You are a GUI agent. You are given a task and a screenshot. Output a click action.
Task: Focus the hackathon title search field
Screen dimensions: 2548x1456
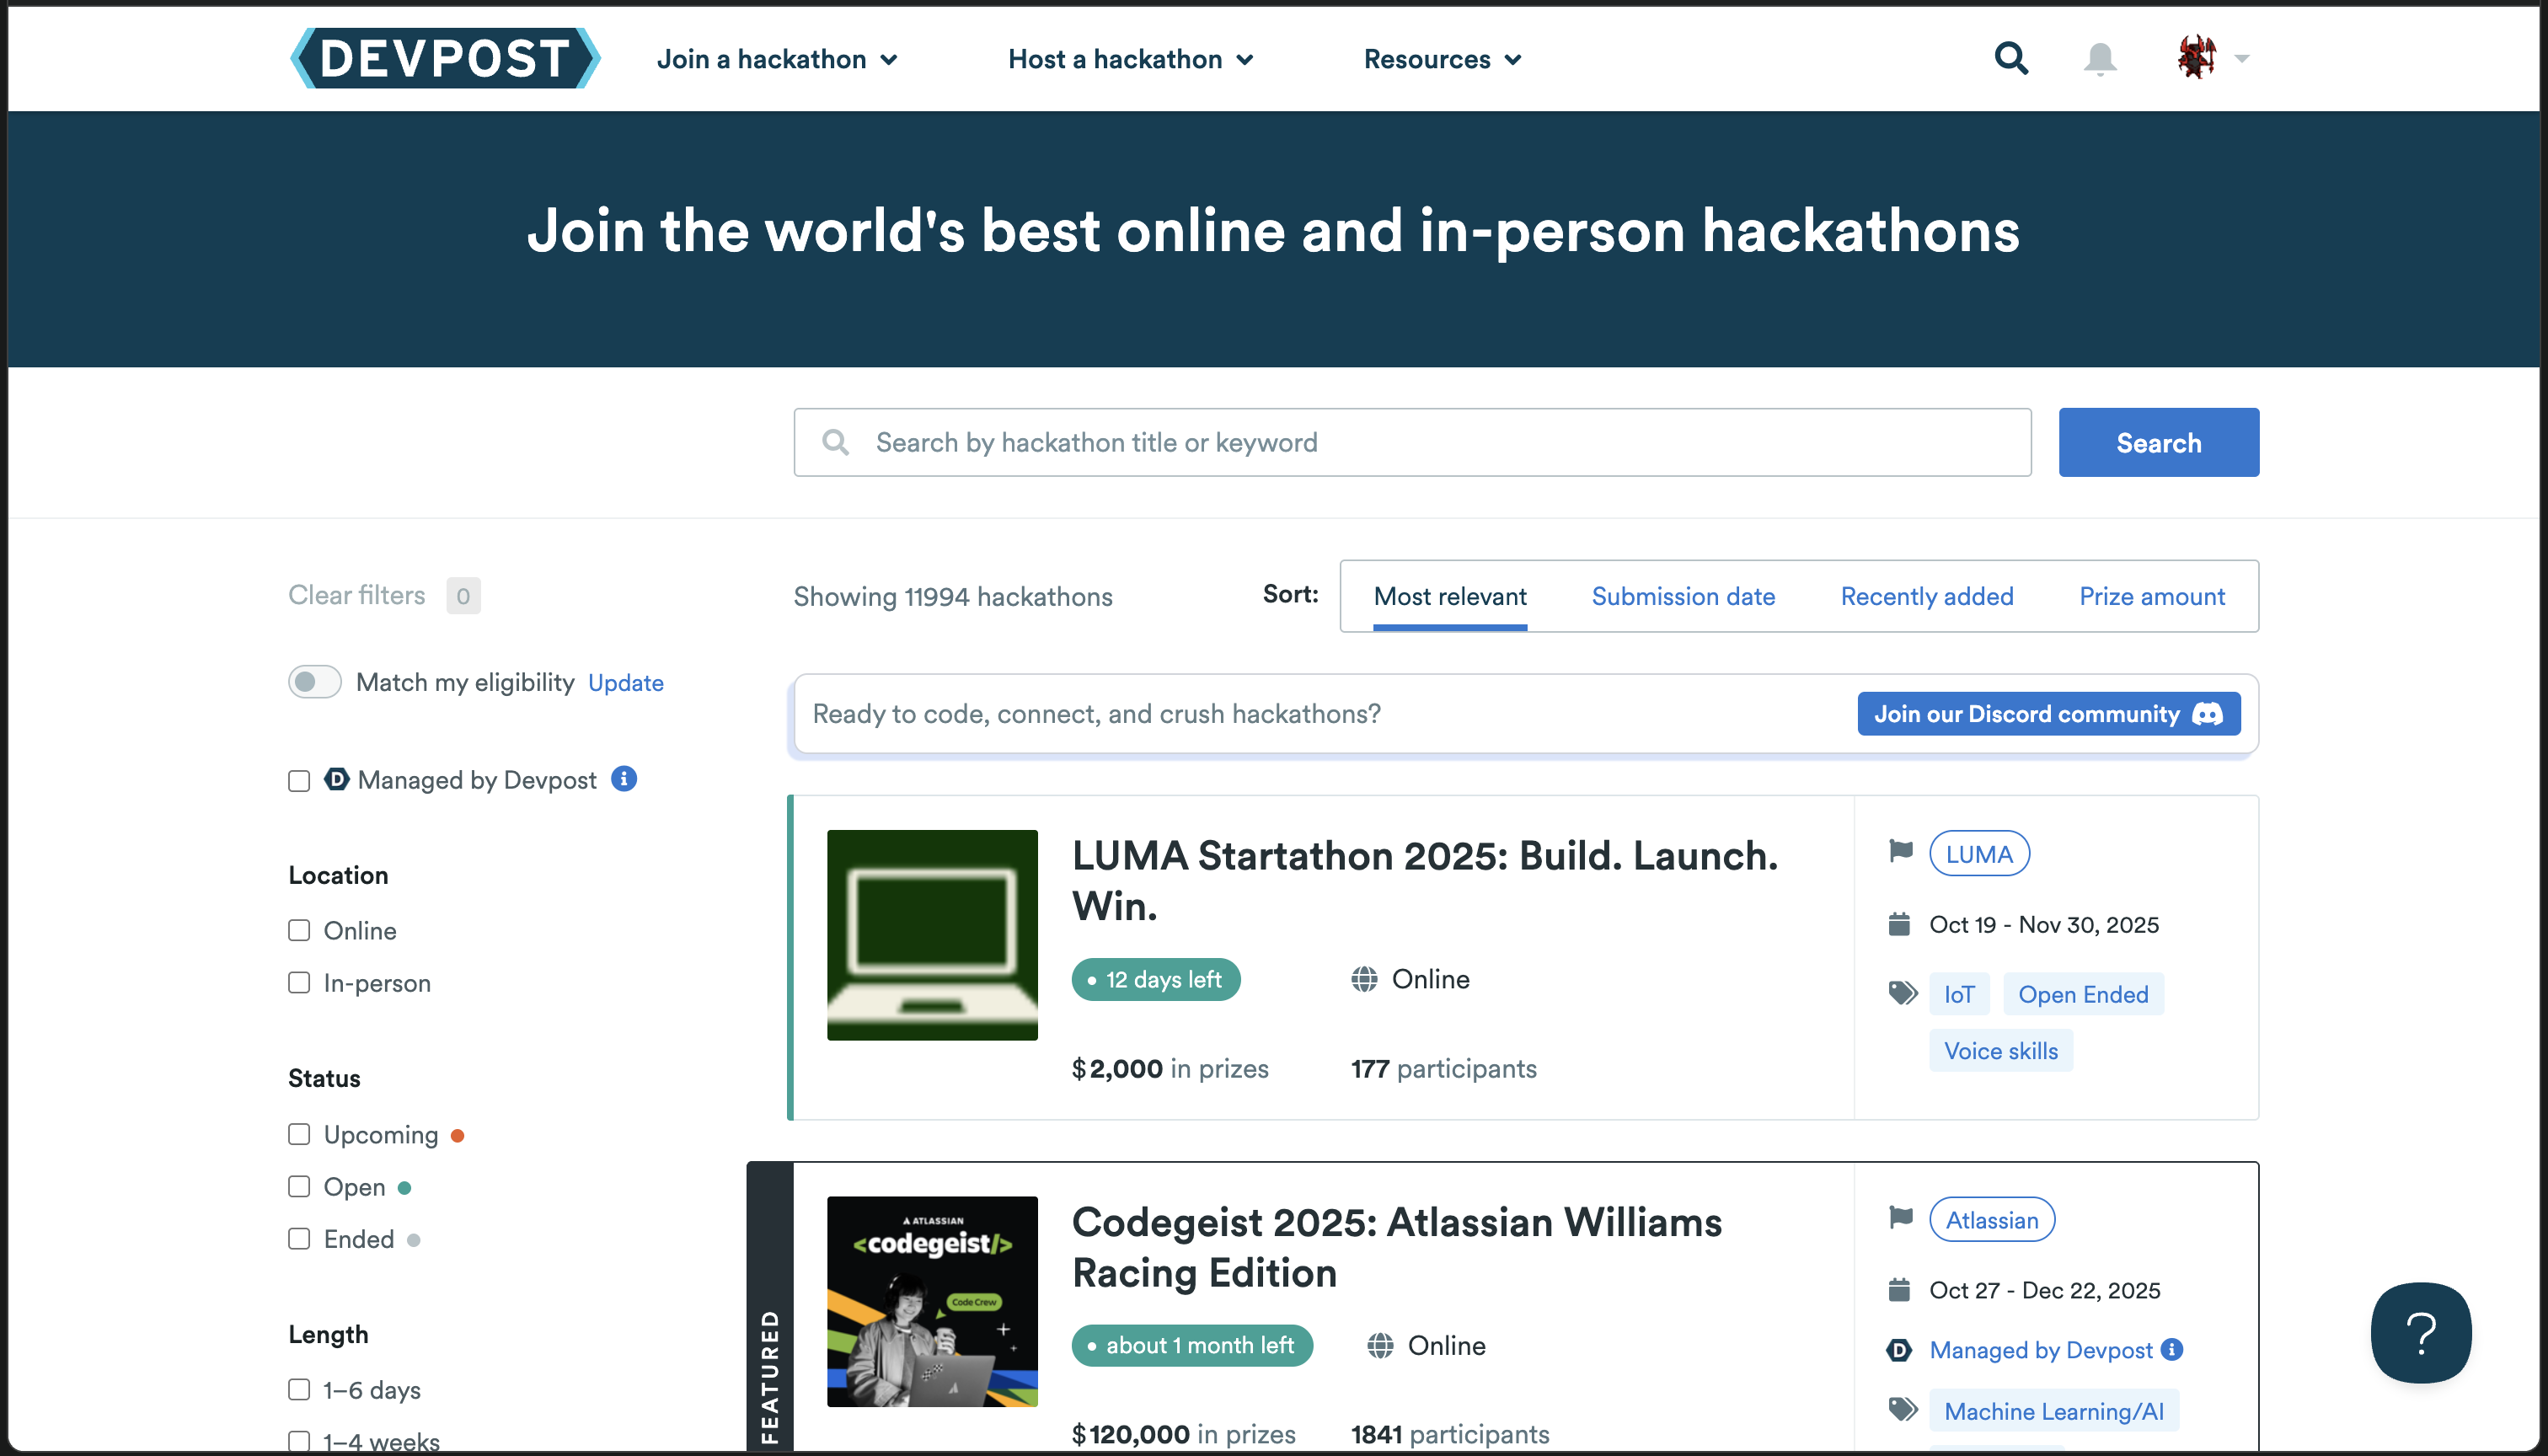(1412, 442)
